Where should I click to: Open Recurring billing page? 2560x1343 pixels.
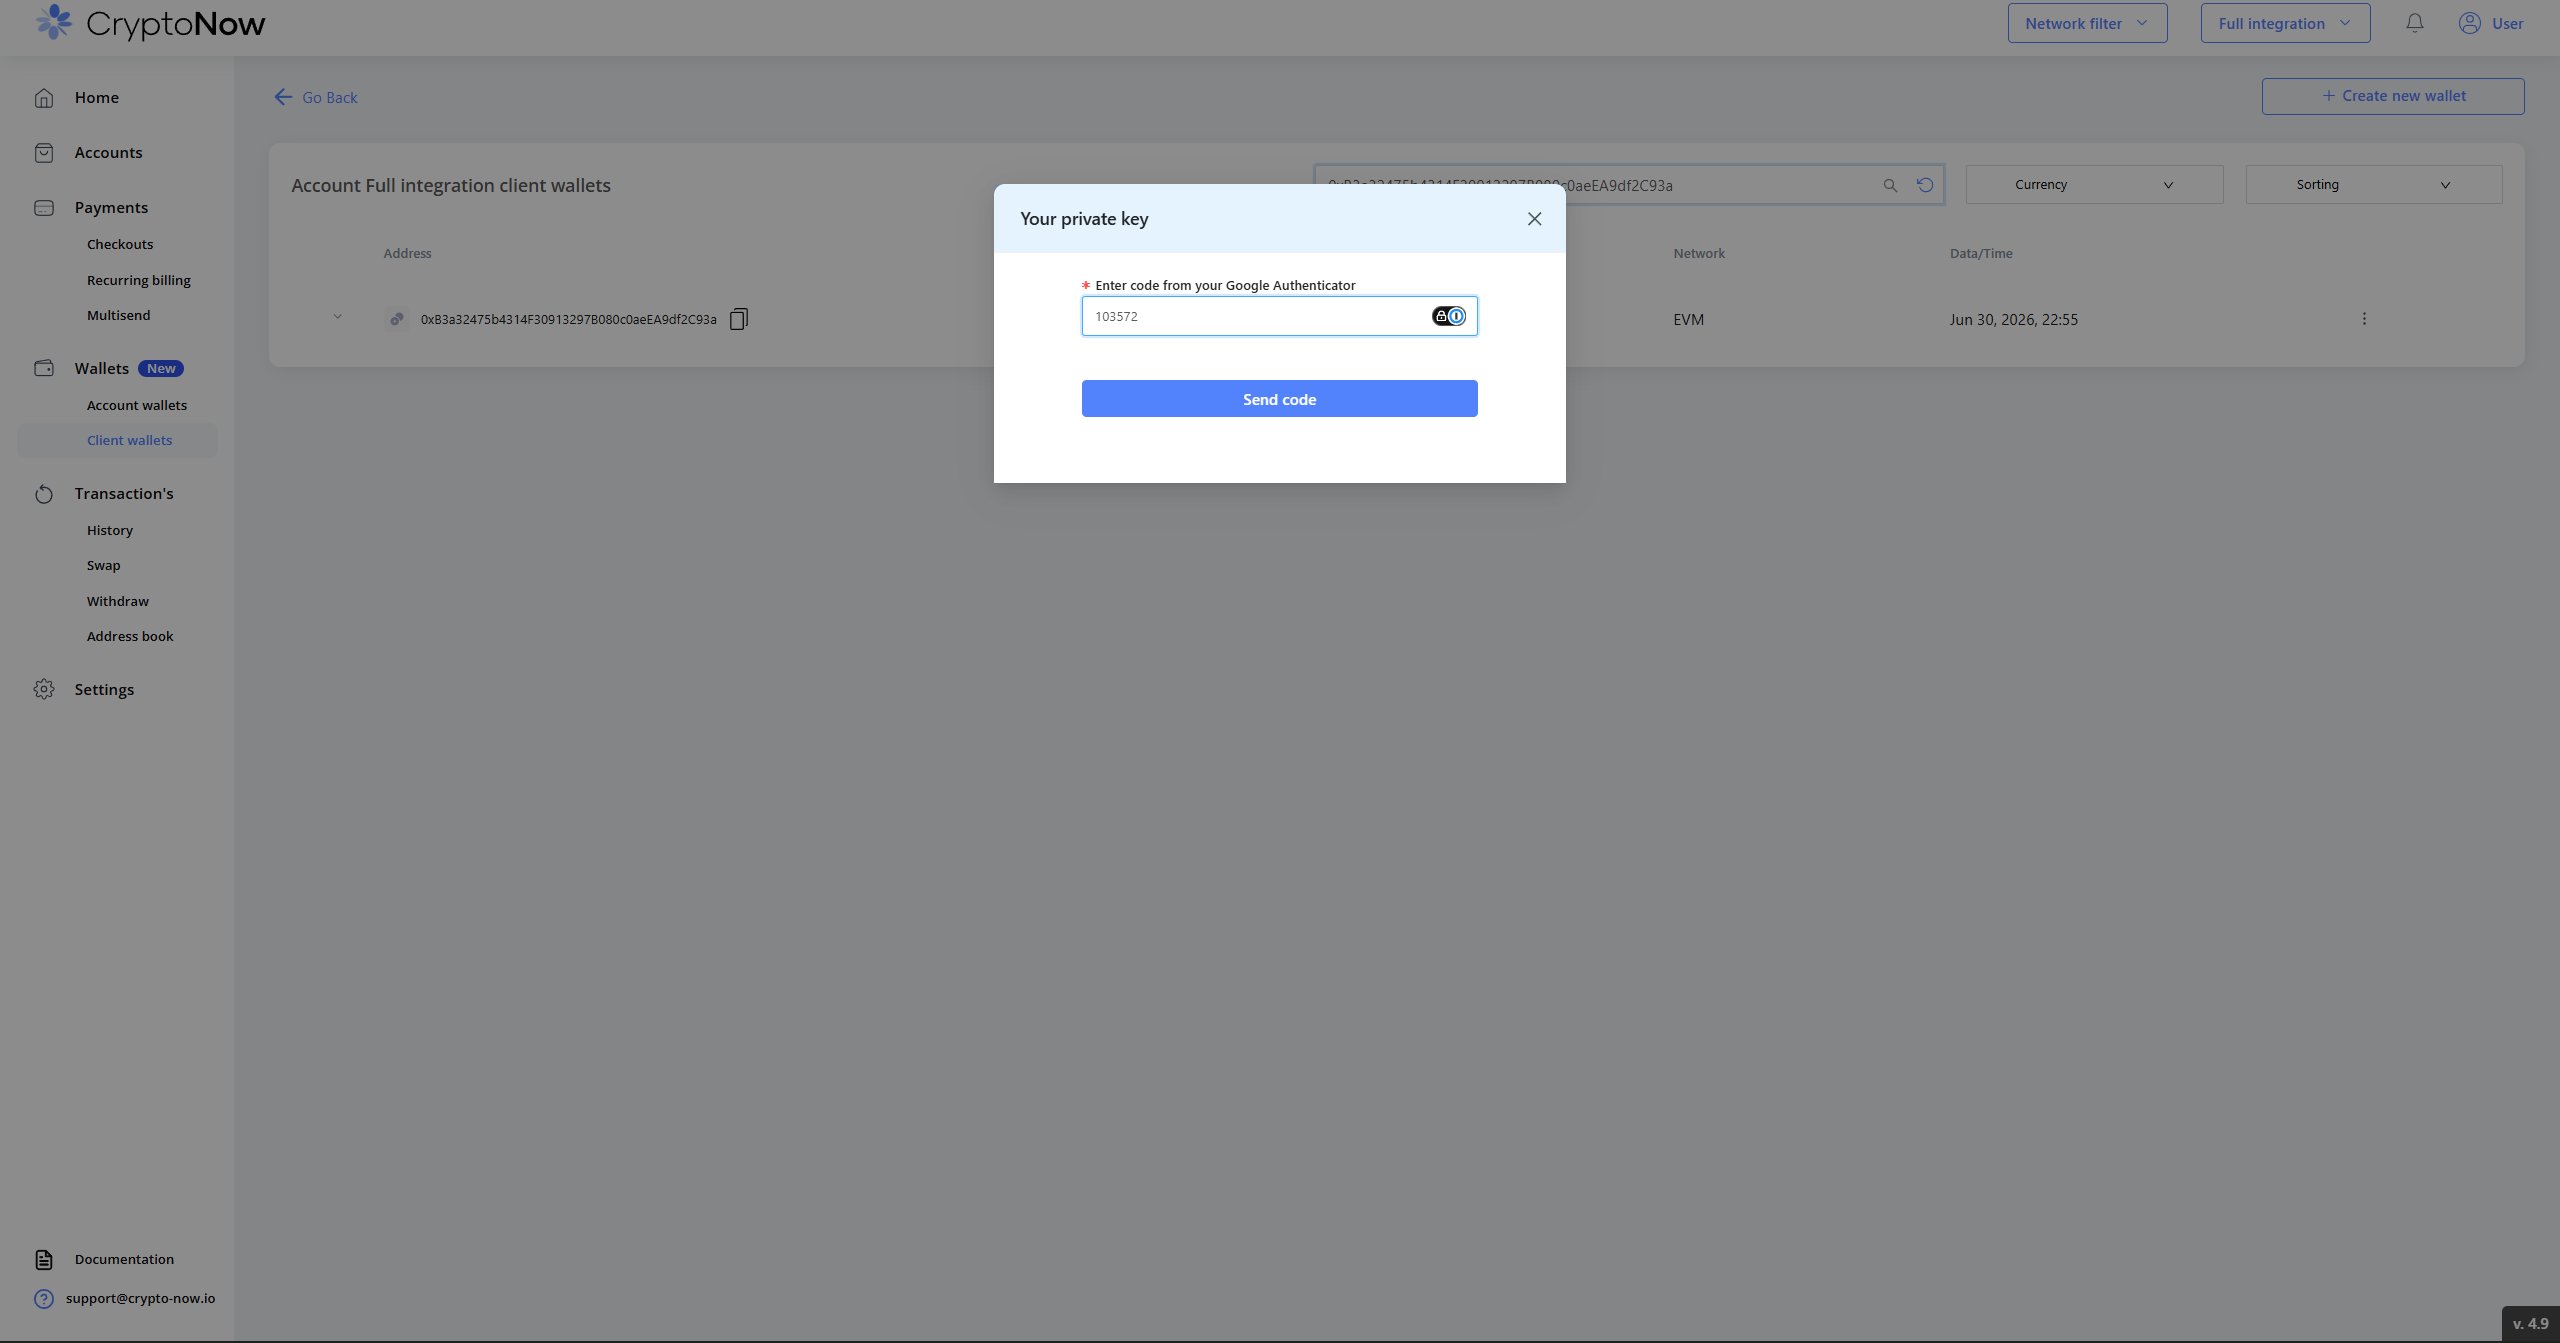139,280
